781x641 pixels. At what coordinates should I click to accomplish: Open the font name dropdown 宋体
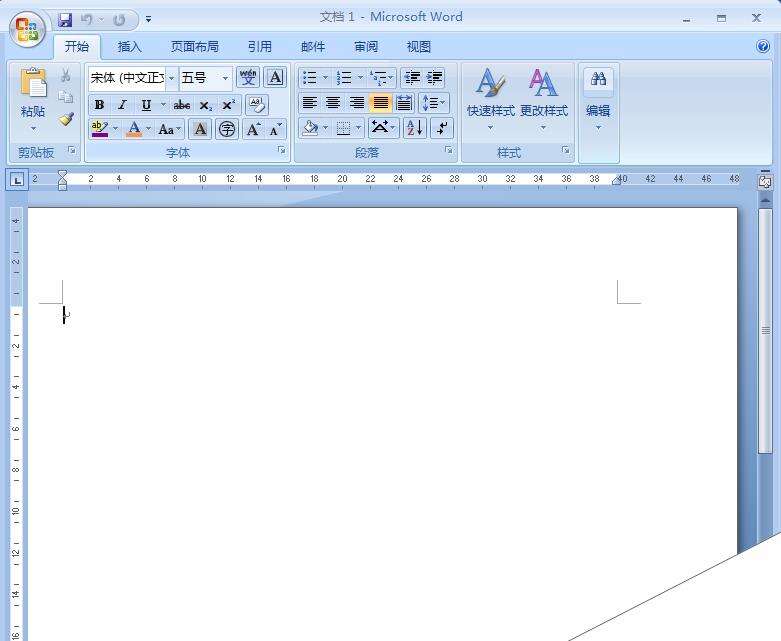[171, 78]
